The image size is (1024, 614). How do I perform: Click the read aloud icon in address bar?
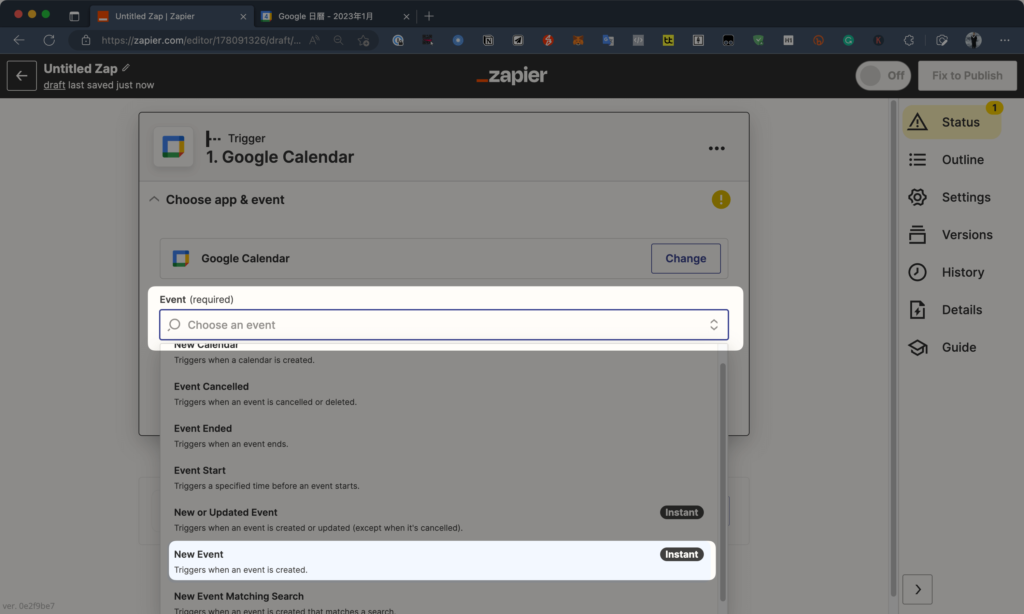(x=315, y=40)
